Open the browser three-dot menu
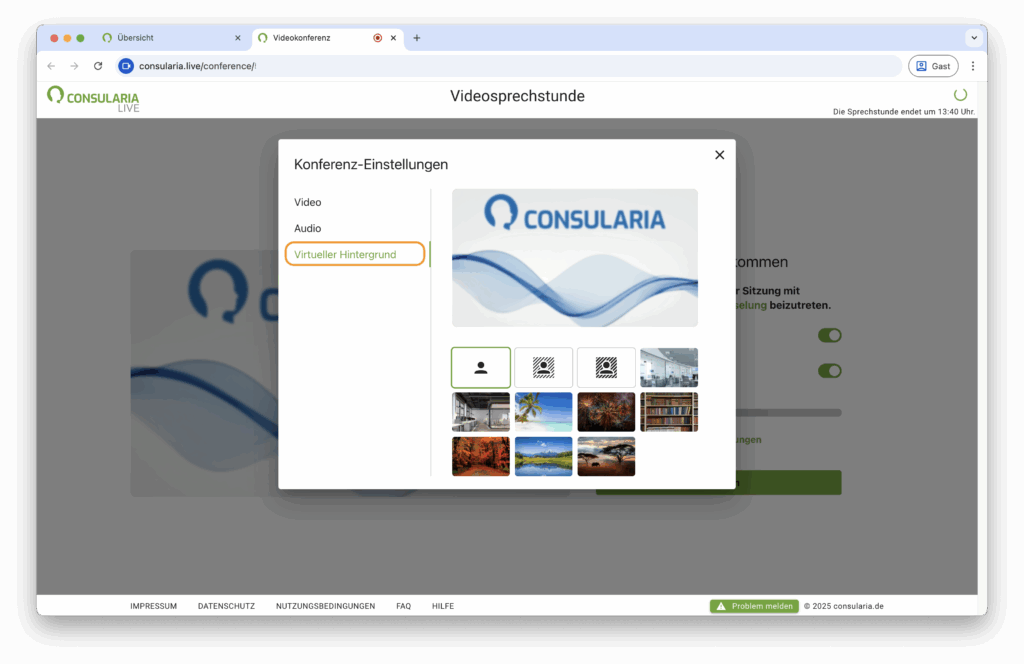Screen dimensions: 1024x664 (973, 66)
